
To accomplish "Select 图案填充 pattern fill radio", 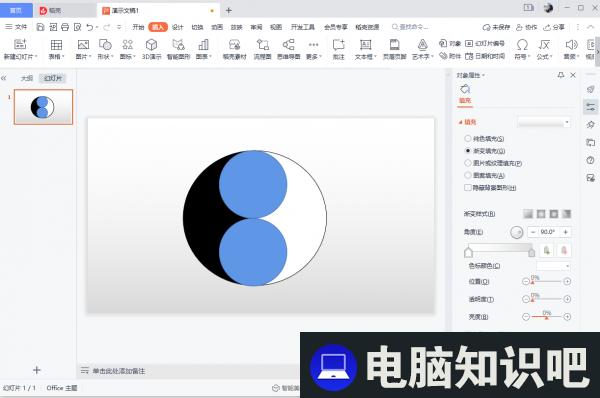I will (x=468, y=175).
